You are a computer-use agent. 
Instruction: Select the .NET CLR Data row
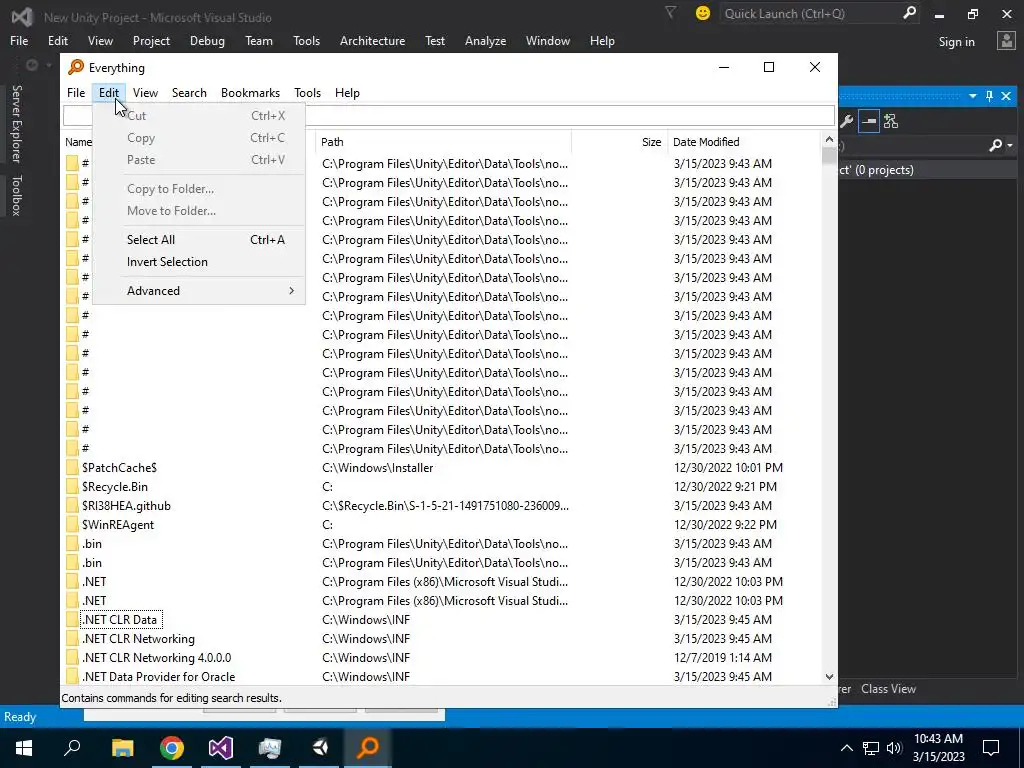click(443, 620)
